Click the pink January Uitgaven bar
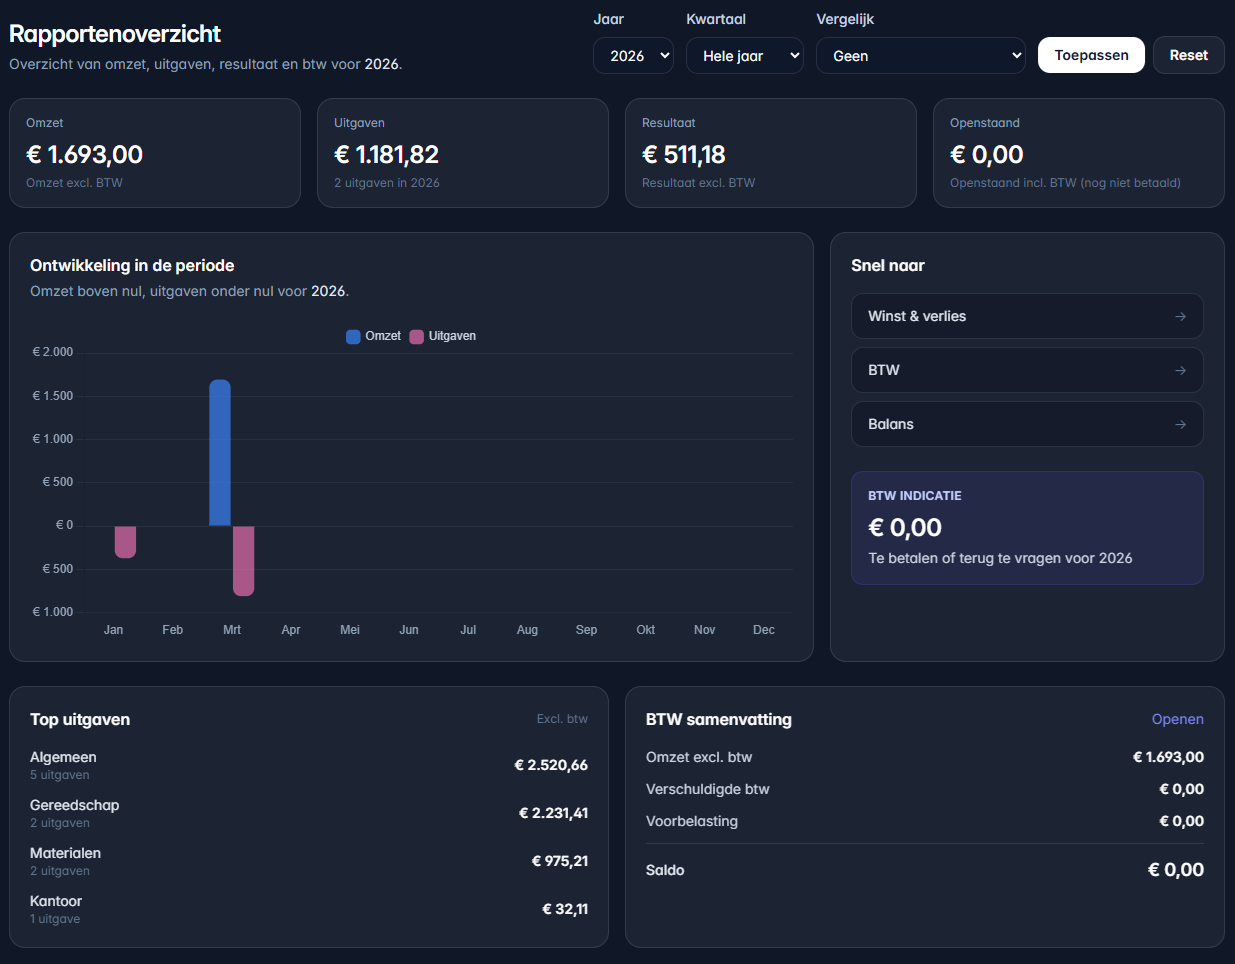 [125, 541]
